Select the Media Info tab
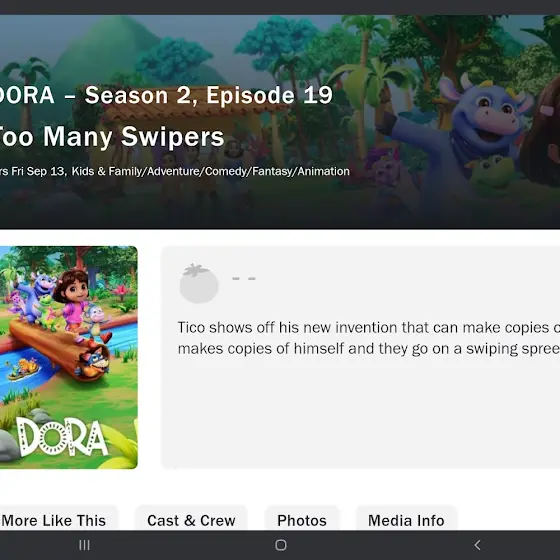This screenshot has width=560, height=560. (x=406, y=520)
